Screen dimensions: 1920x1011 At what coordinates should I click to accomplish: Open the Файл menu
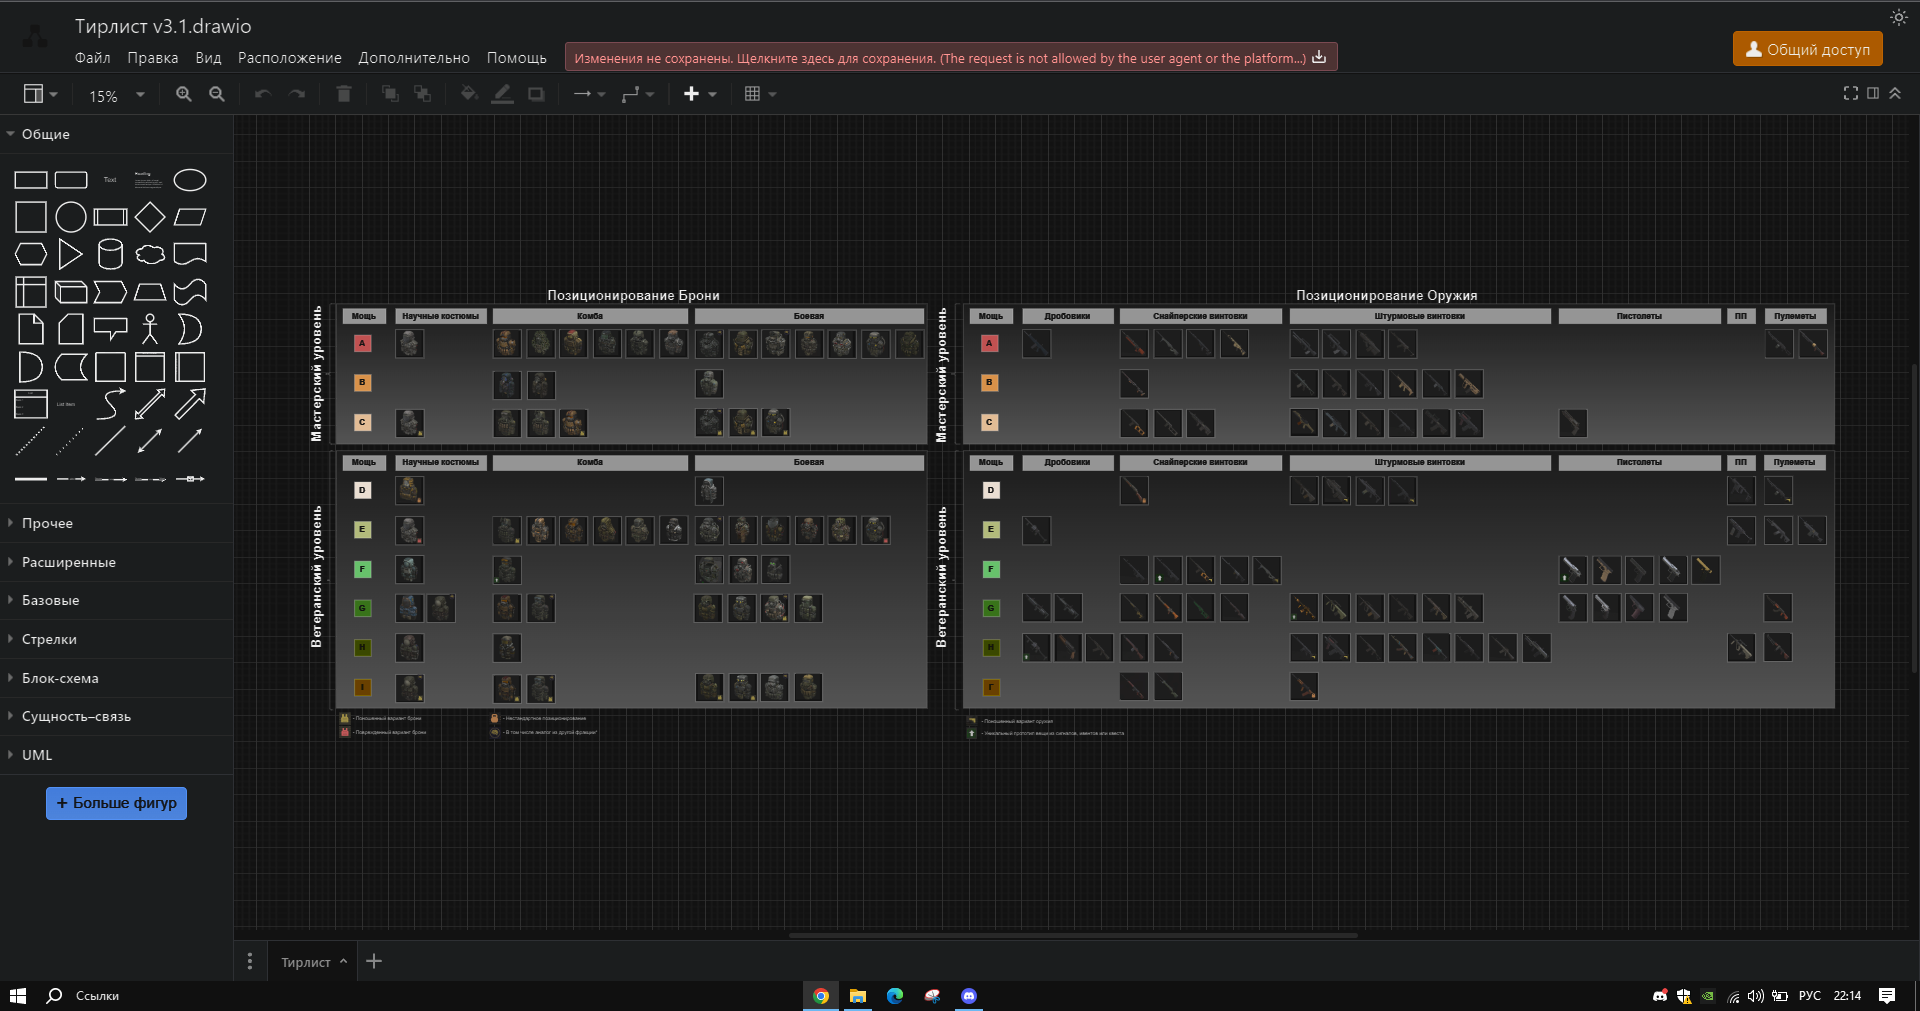pyautogui.click(x=93, y=58)
